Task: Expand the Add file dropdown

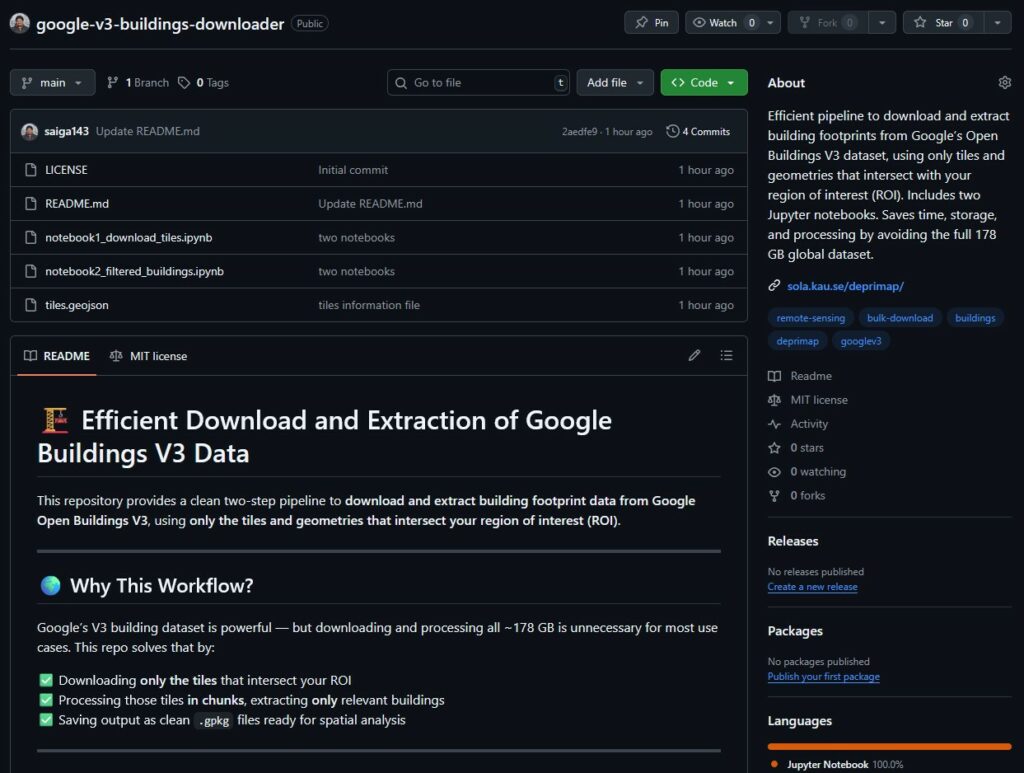Action: click(x=615, y=83)
